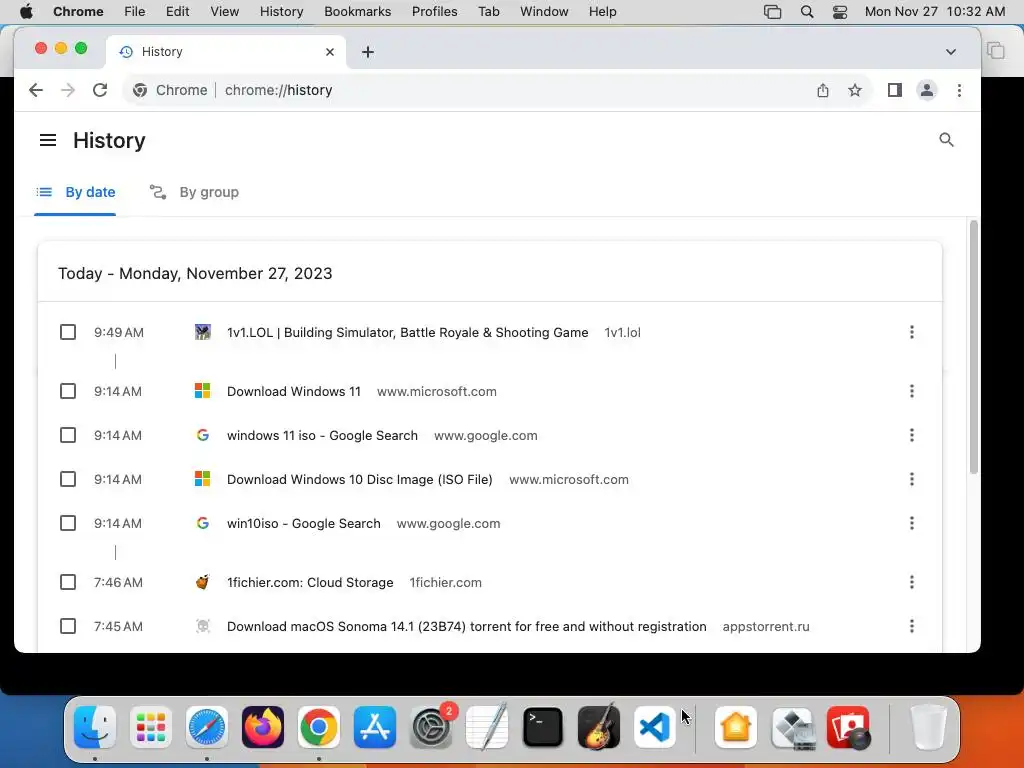Open the macOS Sonoma 14.1 torrent link

pos(466,626)
